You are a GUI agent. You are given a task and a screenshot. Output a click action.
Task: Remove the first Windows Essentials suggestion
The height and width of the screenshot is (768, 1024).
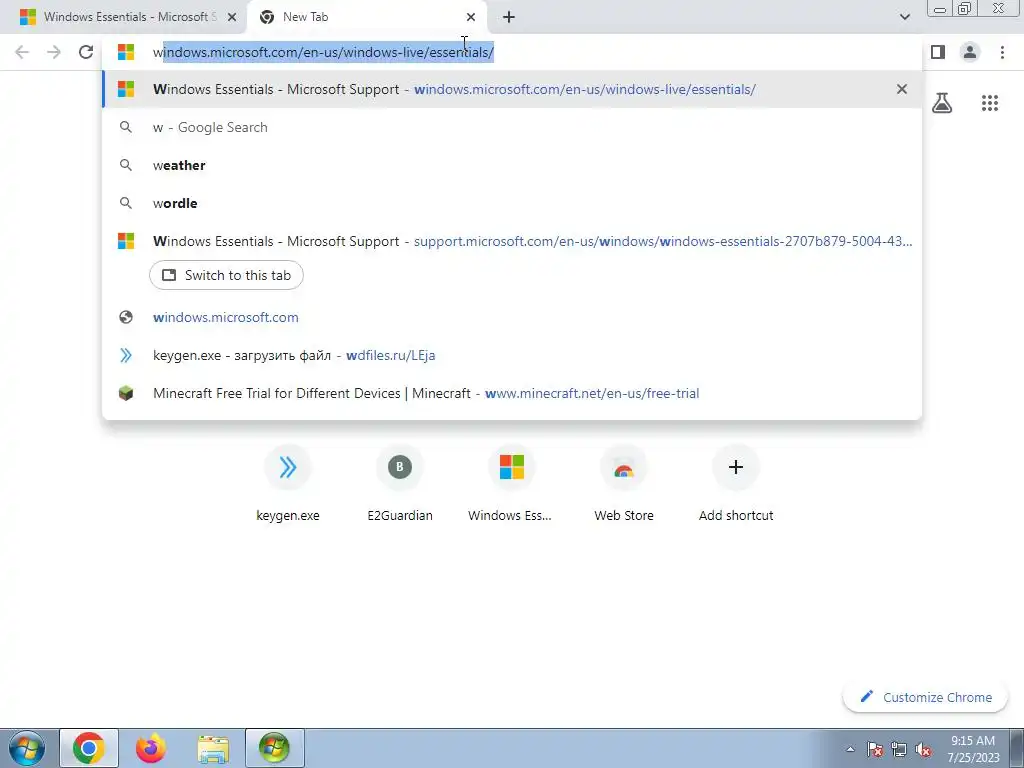tap(902, 89)
